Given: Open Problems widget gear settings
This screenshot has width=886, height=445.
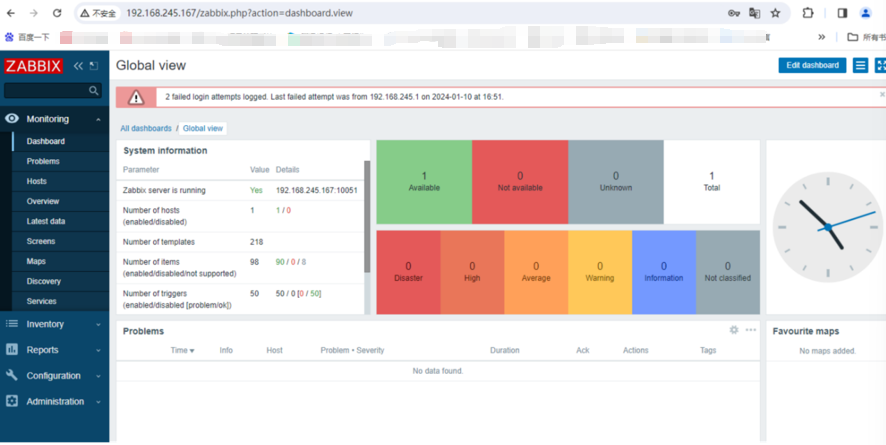Looking at the screenshot, I should point(734,330).
